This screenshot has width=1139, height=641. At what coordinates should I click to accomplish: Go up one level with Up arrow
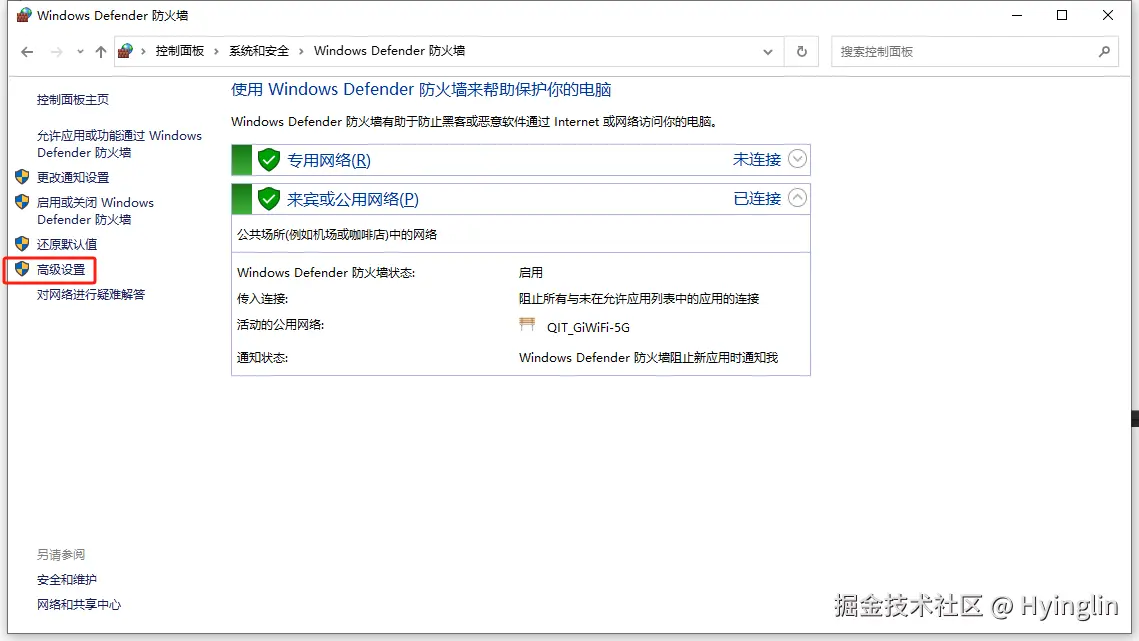(x=101, y=52)
